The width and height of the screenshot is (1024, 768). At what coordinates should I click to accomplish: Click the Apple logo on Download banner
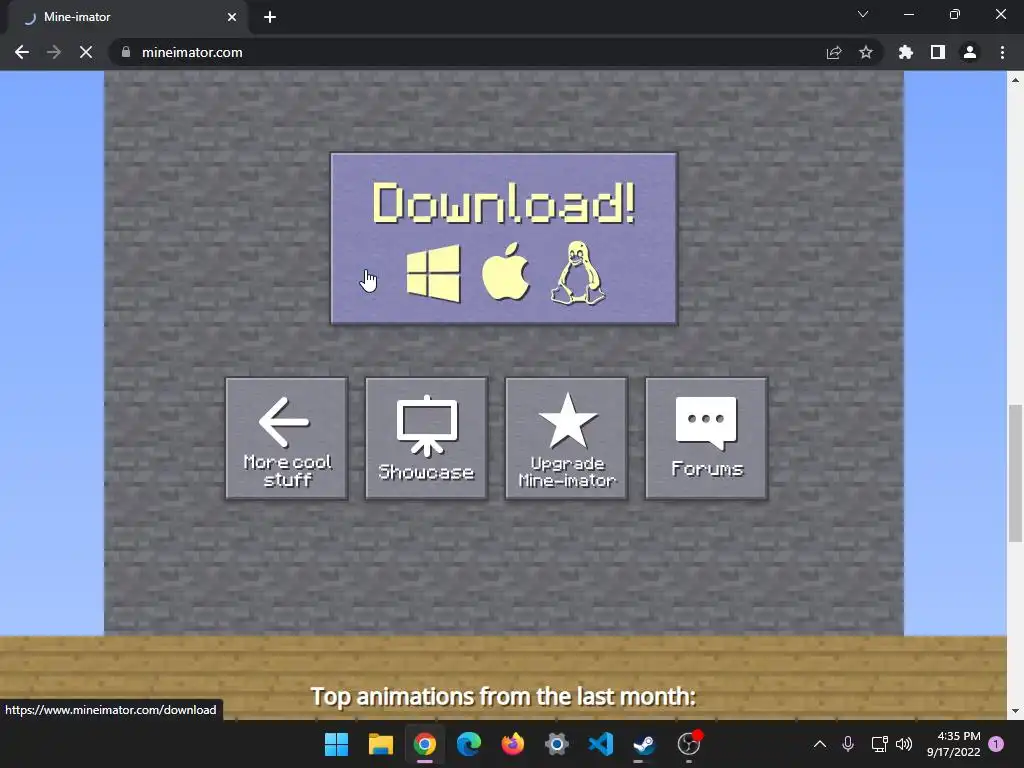[506, 272]
